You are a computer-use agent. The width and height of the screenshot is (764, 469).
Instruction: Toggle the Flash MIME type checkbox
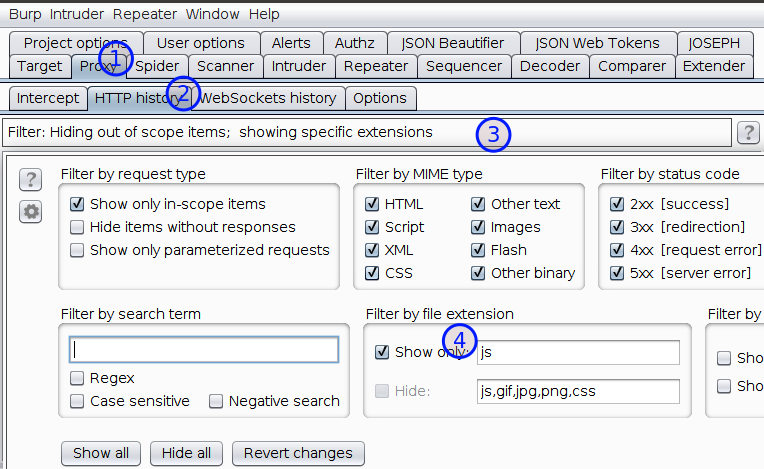478,250
